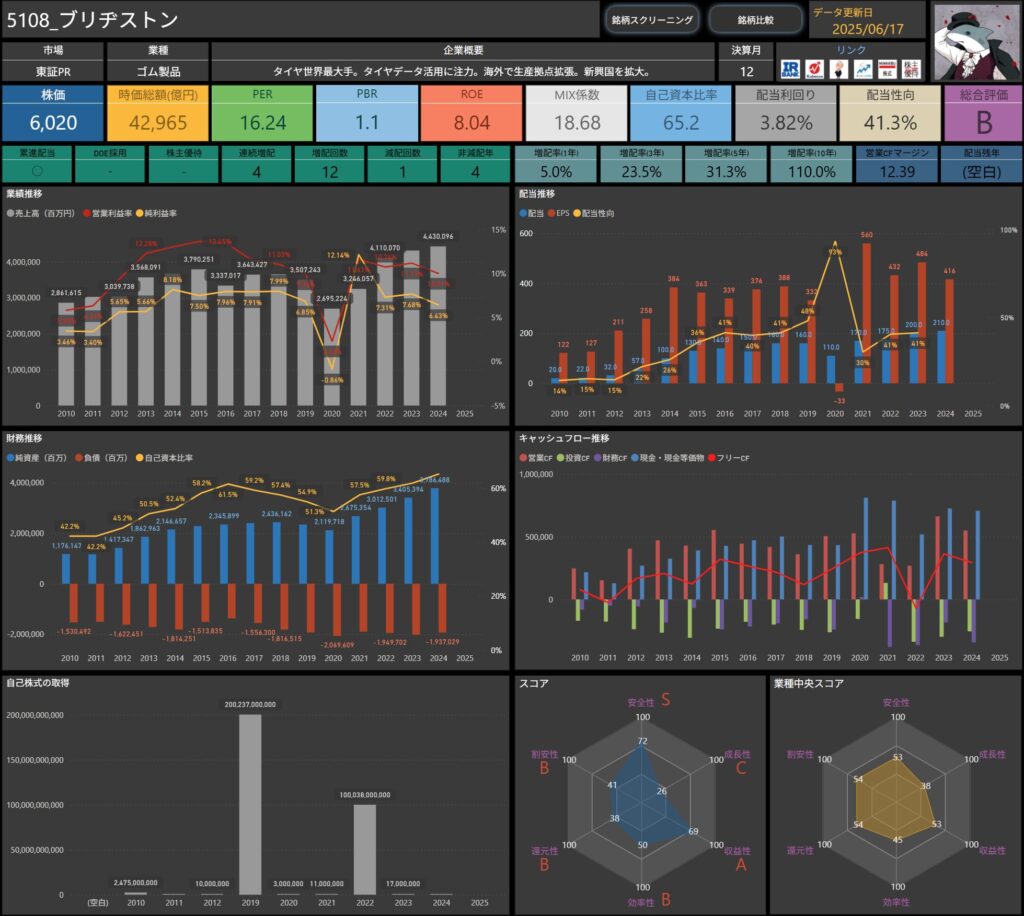Click the 現金・現金等価物 legend dot
This screenshot has width=1024, height=916.
pos(635,458)
